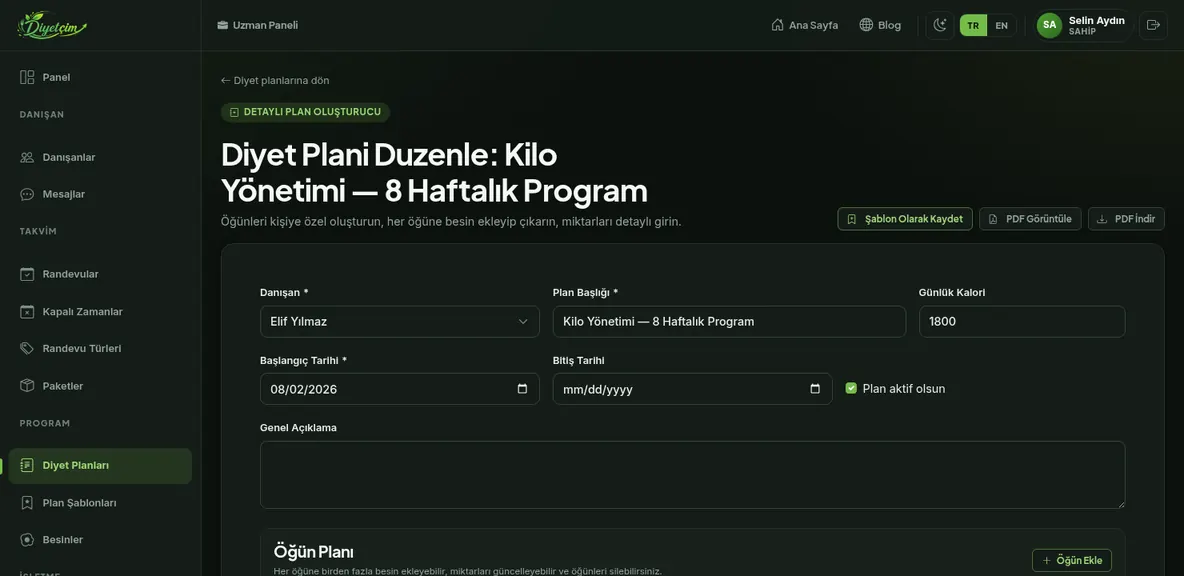Click the Plan Şablonları bookmark icon
This screenshot has height=576, width=1184.
click(x=27, y=503)
